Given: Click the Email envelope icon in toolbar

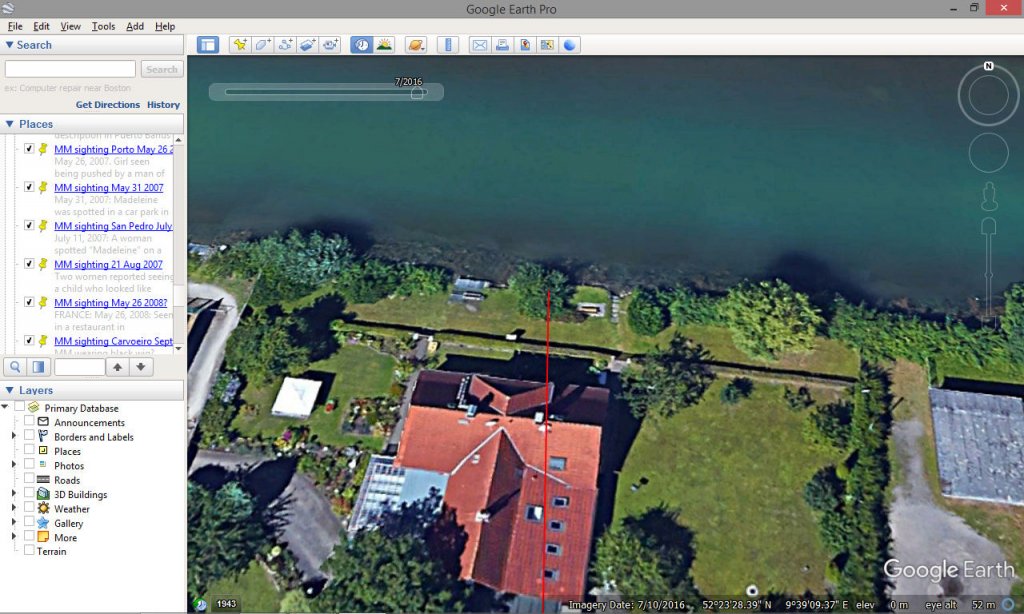Looking at the screenshot, I should (479, 45).
